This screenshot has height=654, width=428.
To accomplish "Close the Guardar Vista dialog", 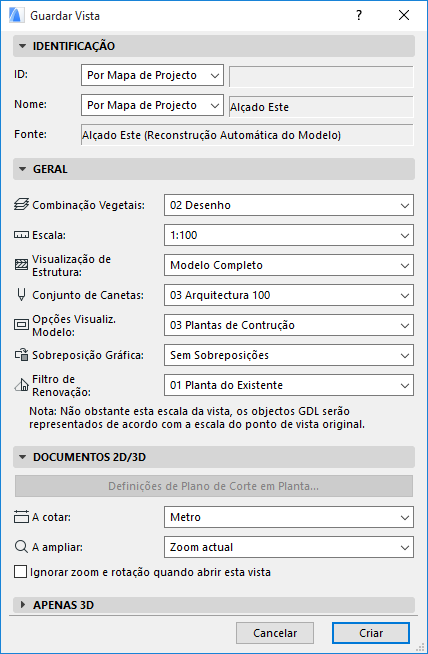I will click(x=404, y=15).
